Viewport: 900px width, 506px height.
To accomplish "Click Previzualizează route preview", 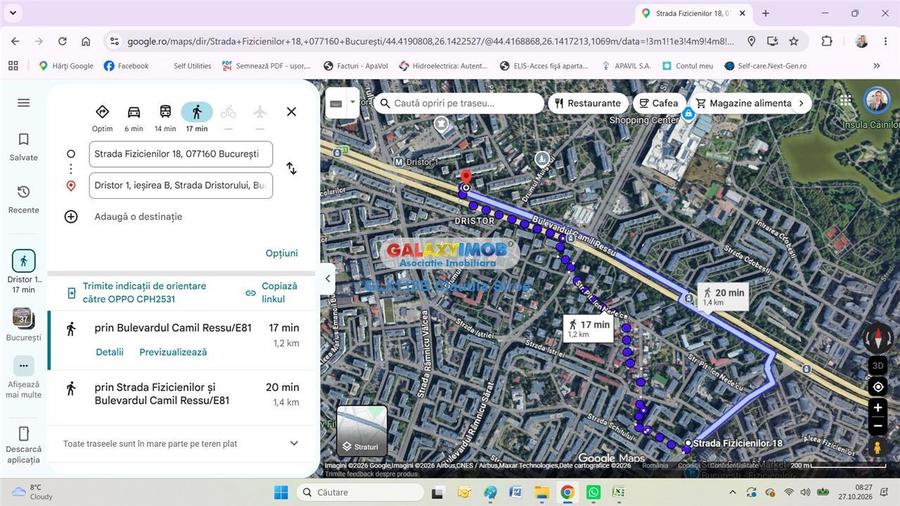I will [173, 352].
